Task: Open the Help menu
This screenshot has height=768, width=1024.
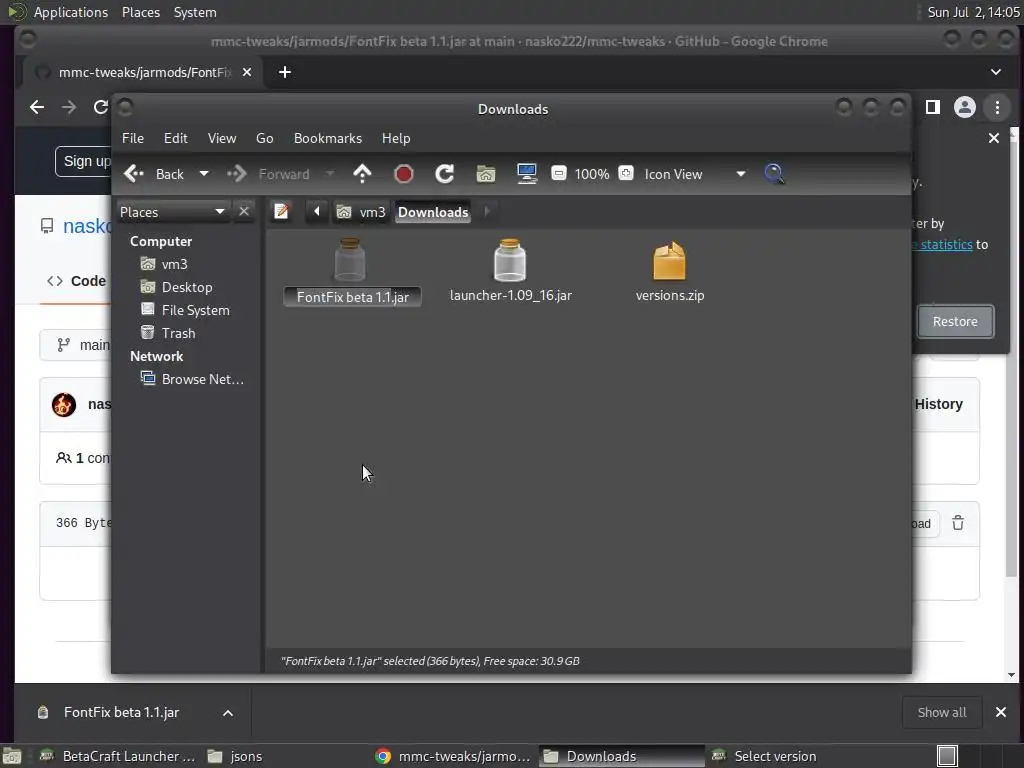Action: (396, 138)
